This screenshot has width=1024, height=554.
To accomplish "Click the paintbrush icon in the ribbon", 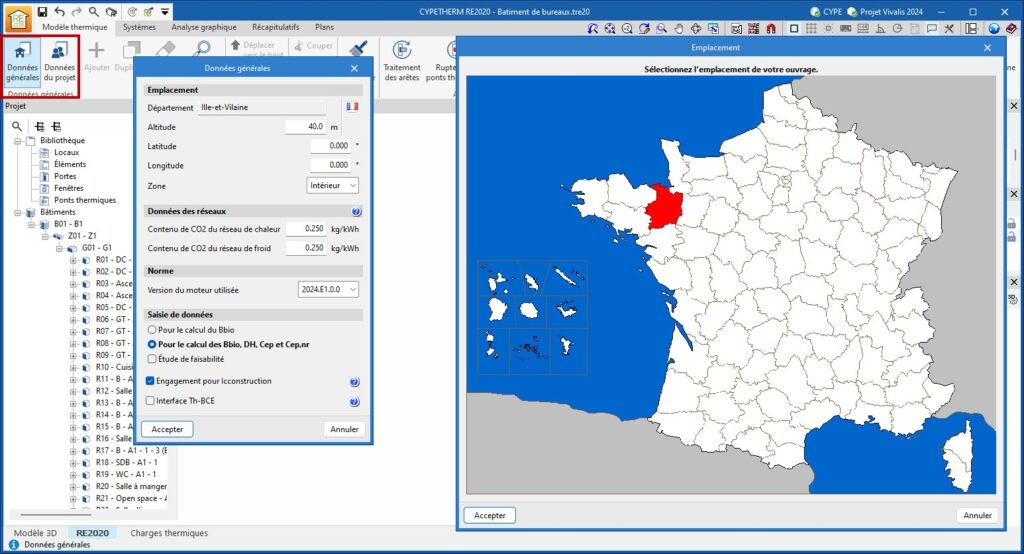I will [x=357, y=49].
